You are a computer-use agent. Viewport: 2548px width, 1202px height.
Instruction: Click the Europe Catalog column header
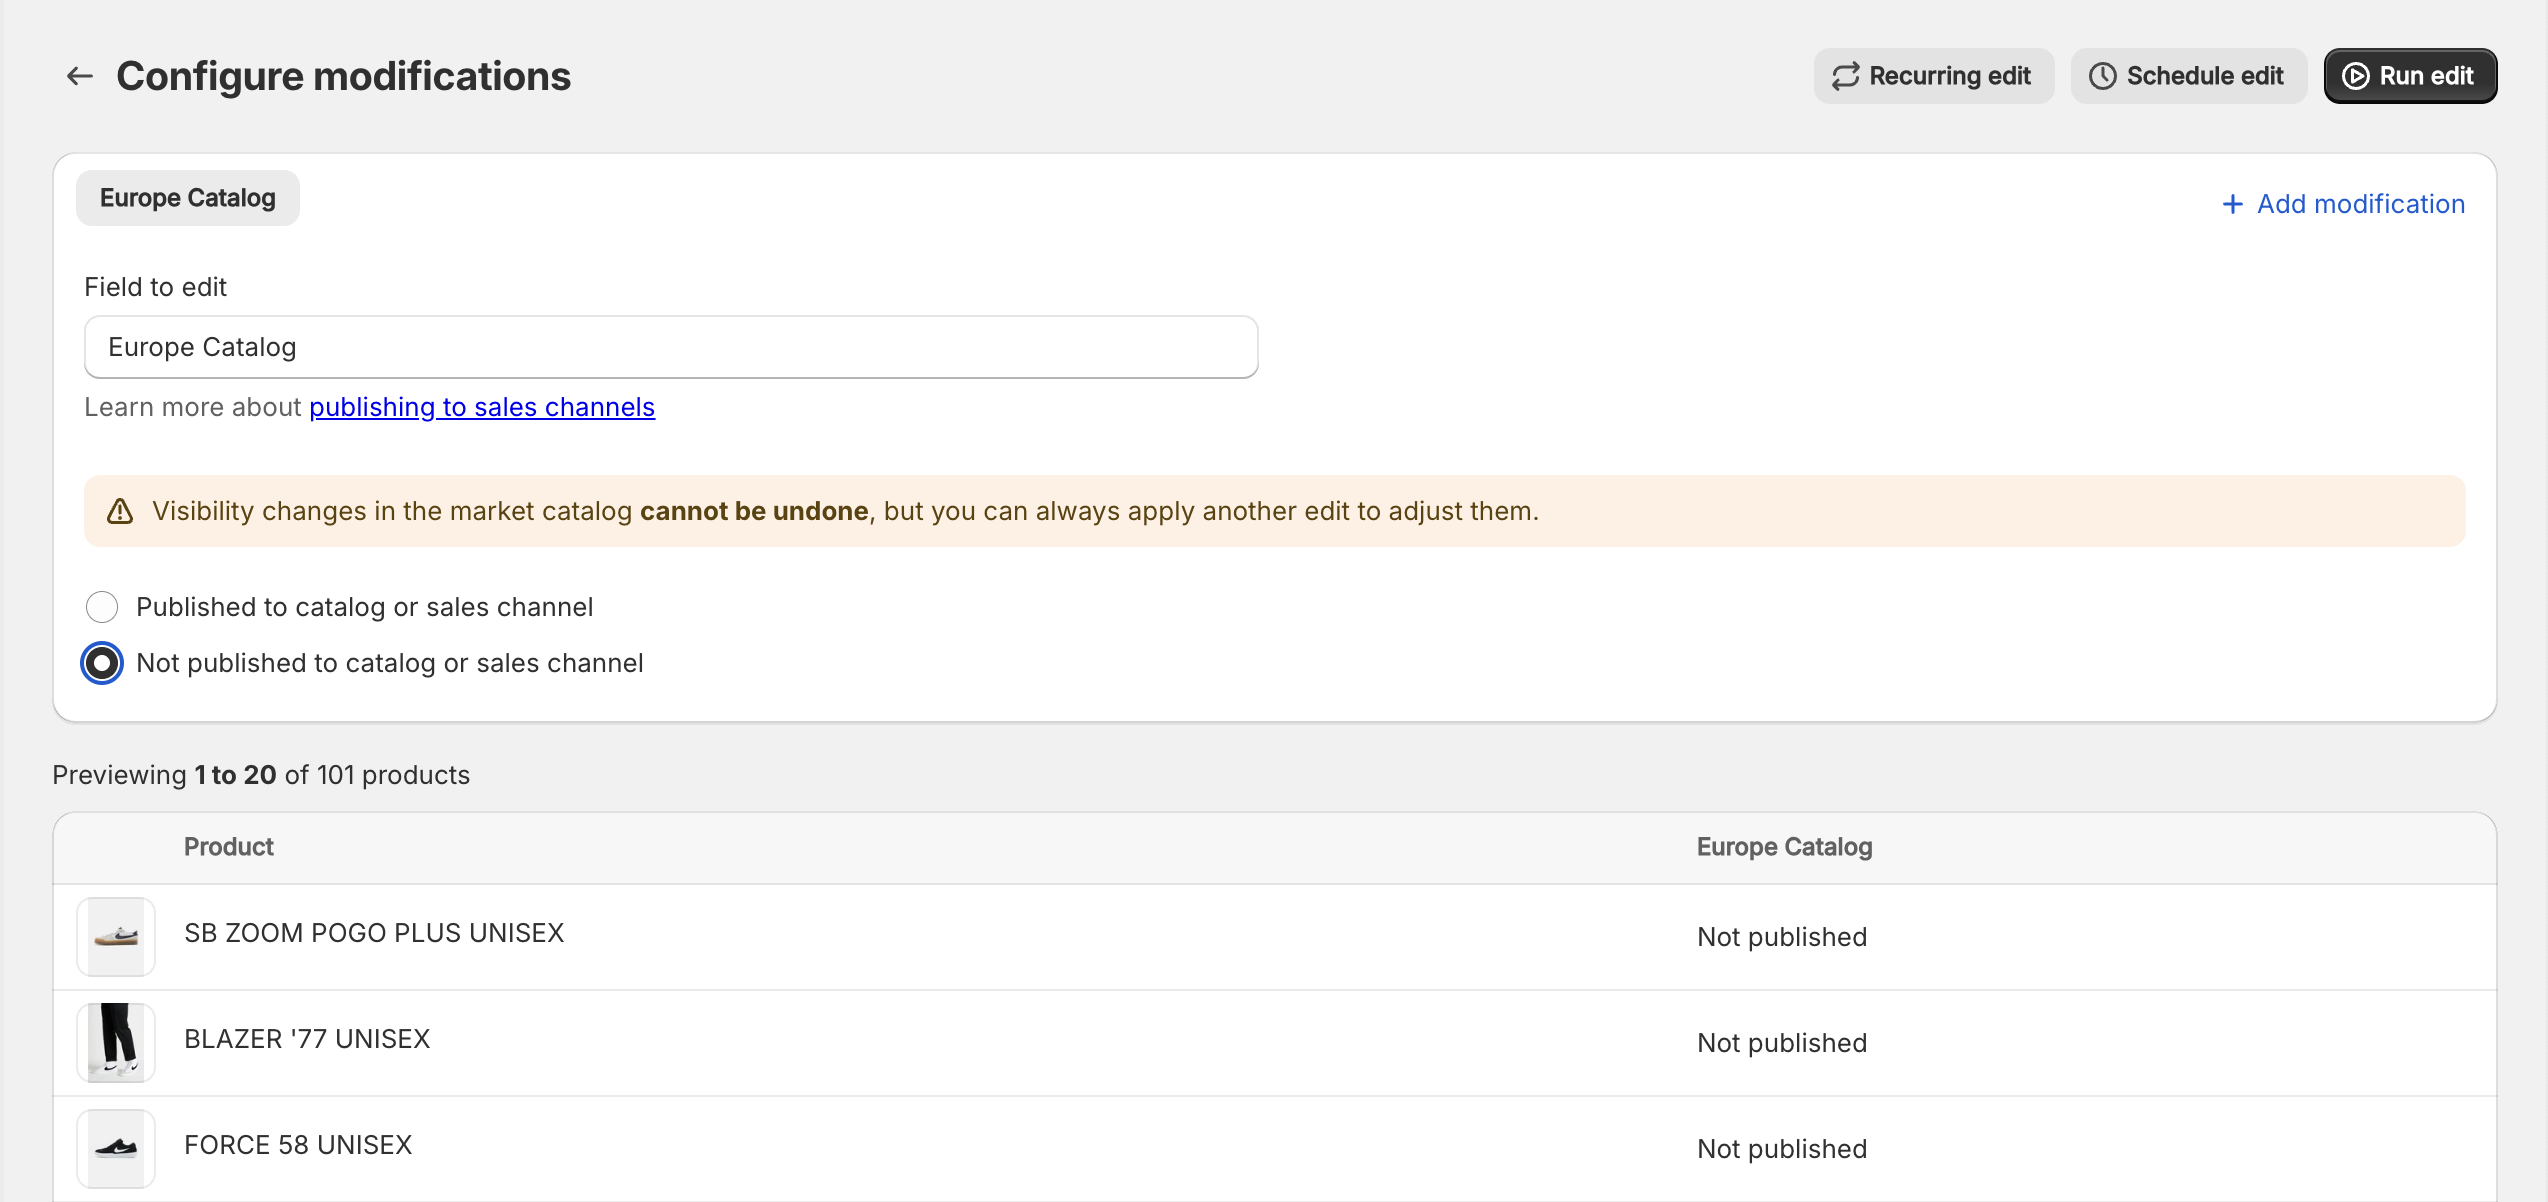point(1784,847)
